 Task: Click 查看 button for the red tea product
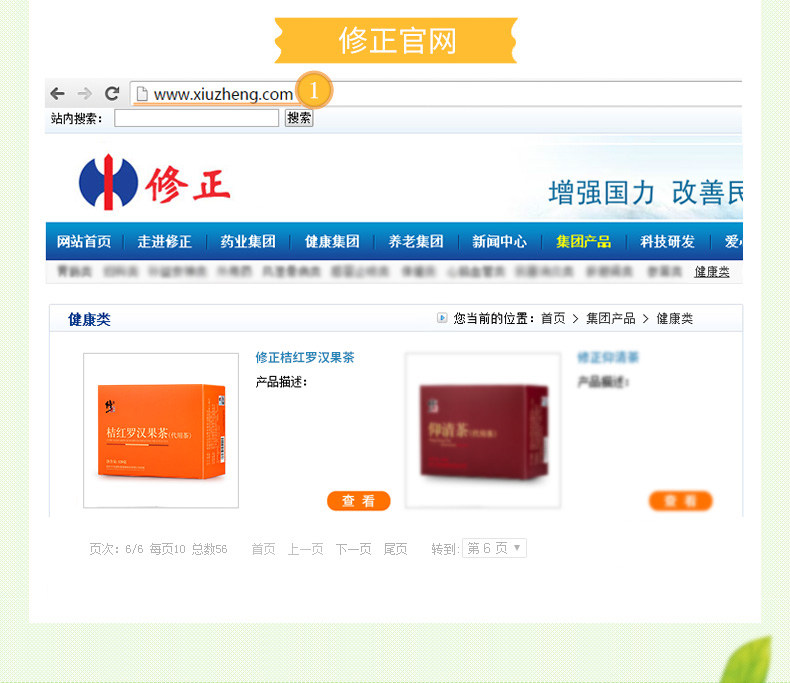click(681, 501)
